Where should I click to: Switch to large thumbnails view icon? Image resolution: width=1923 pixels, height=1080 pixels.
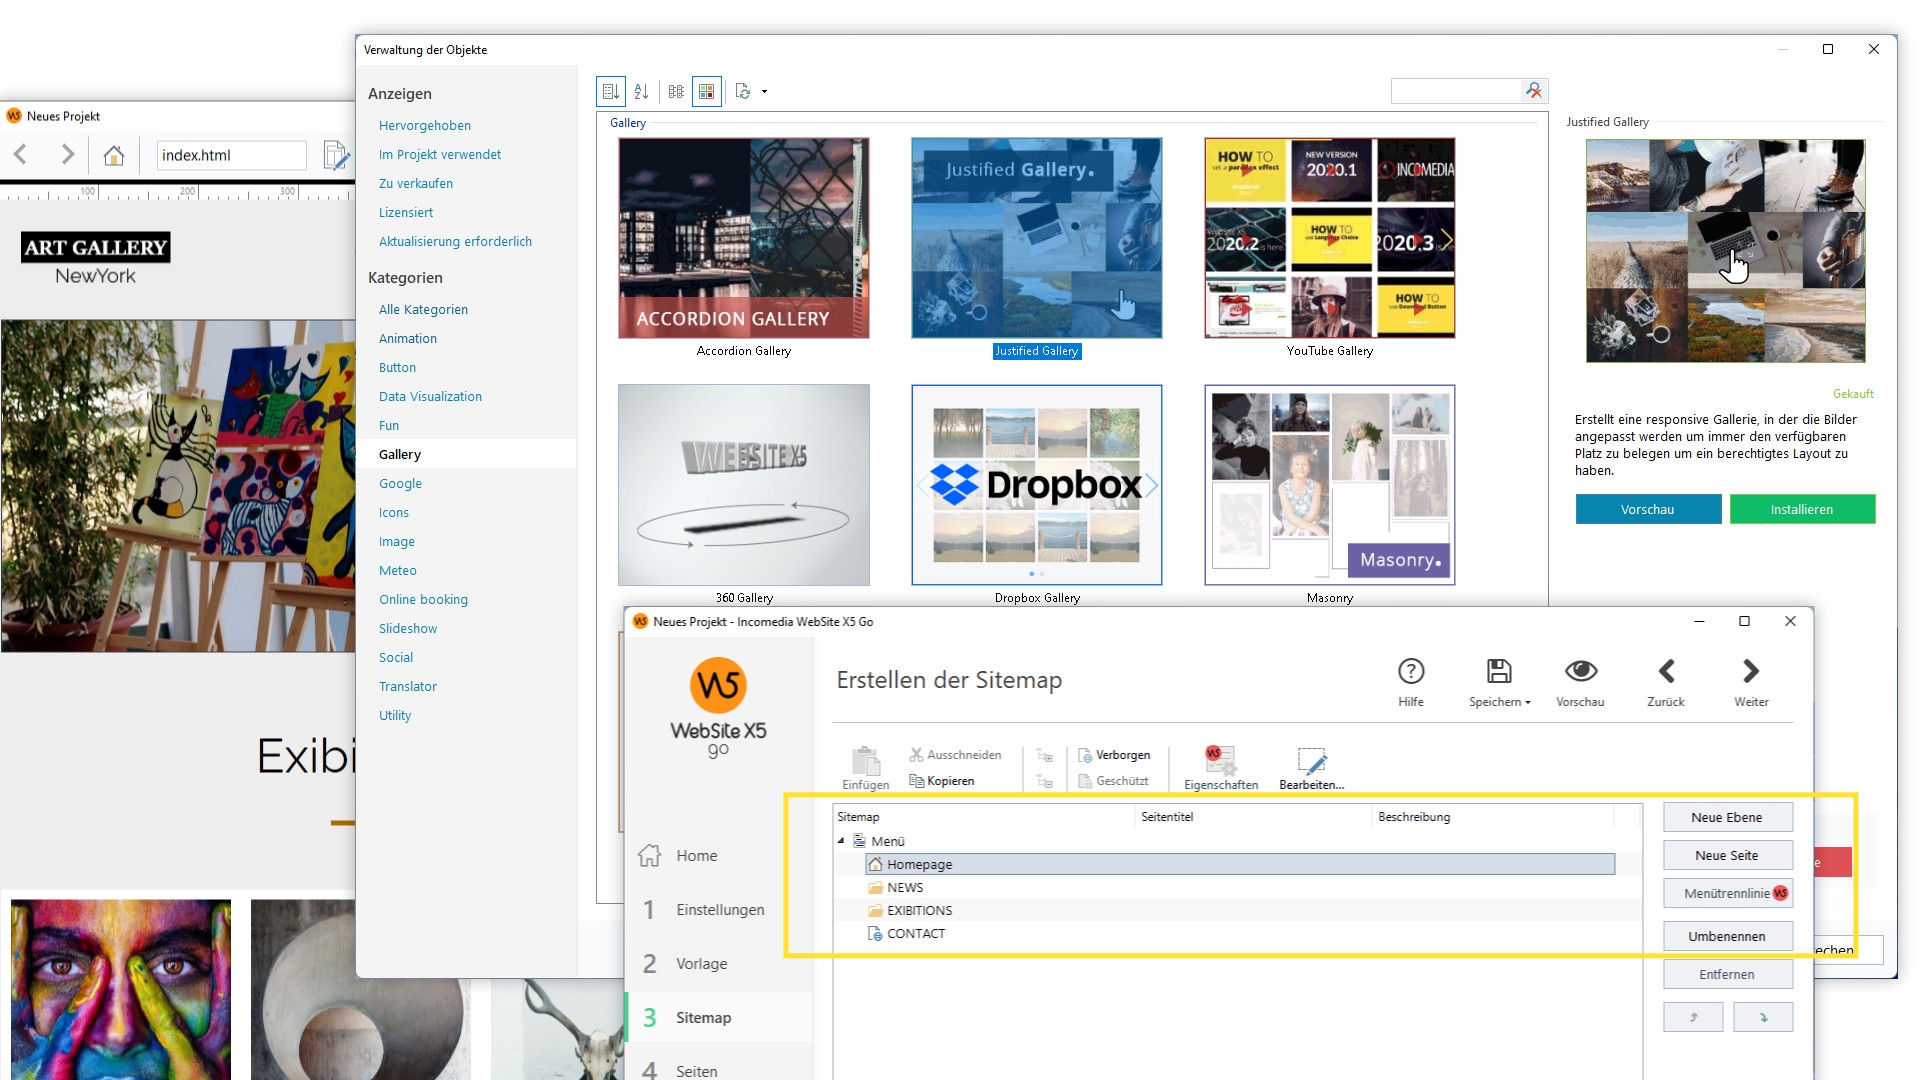tap(706, 91)
